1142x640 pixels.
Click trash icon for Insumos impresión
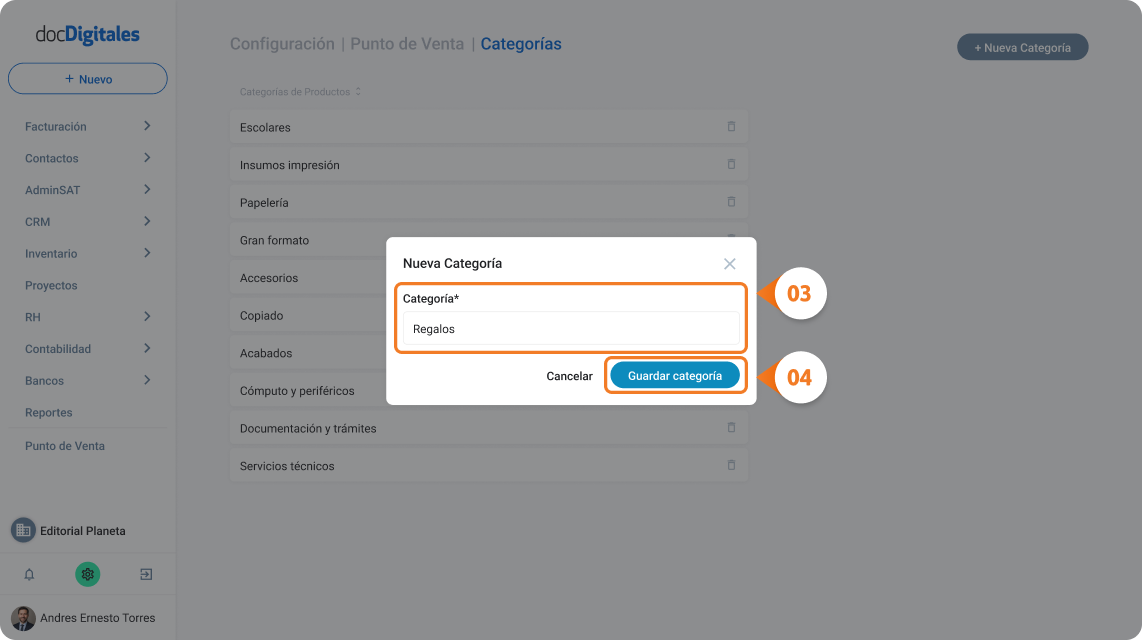pyautogui.click(x=731, y=165)
